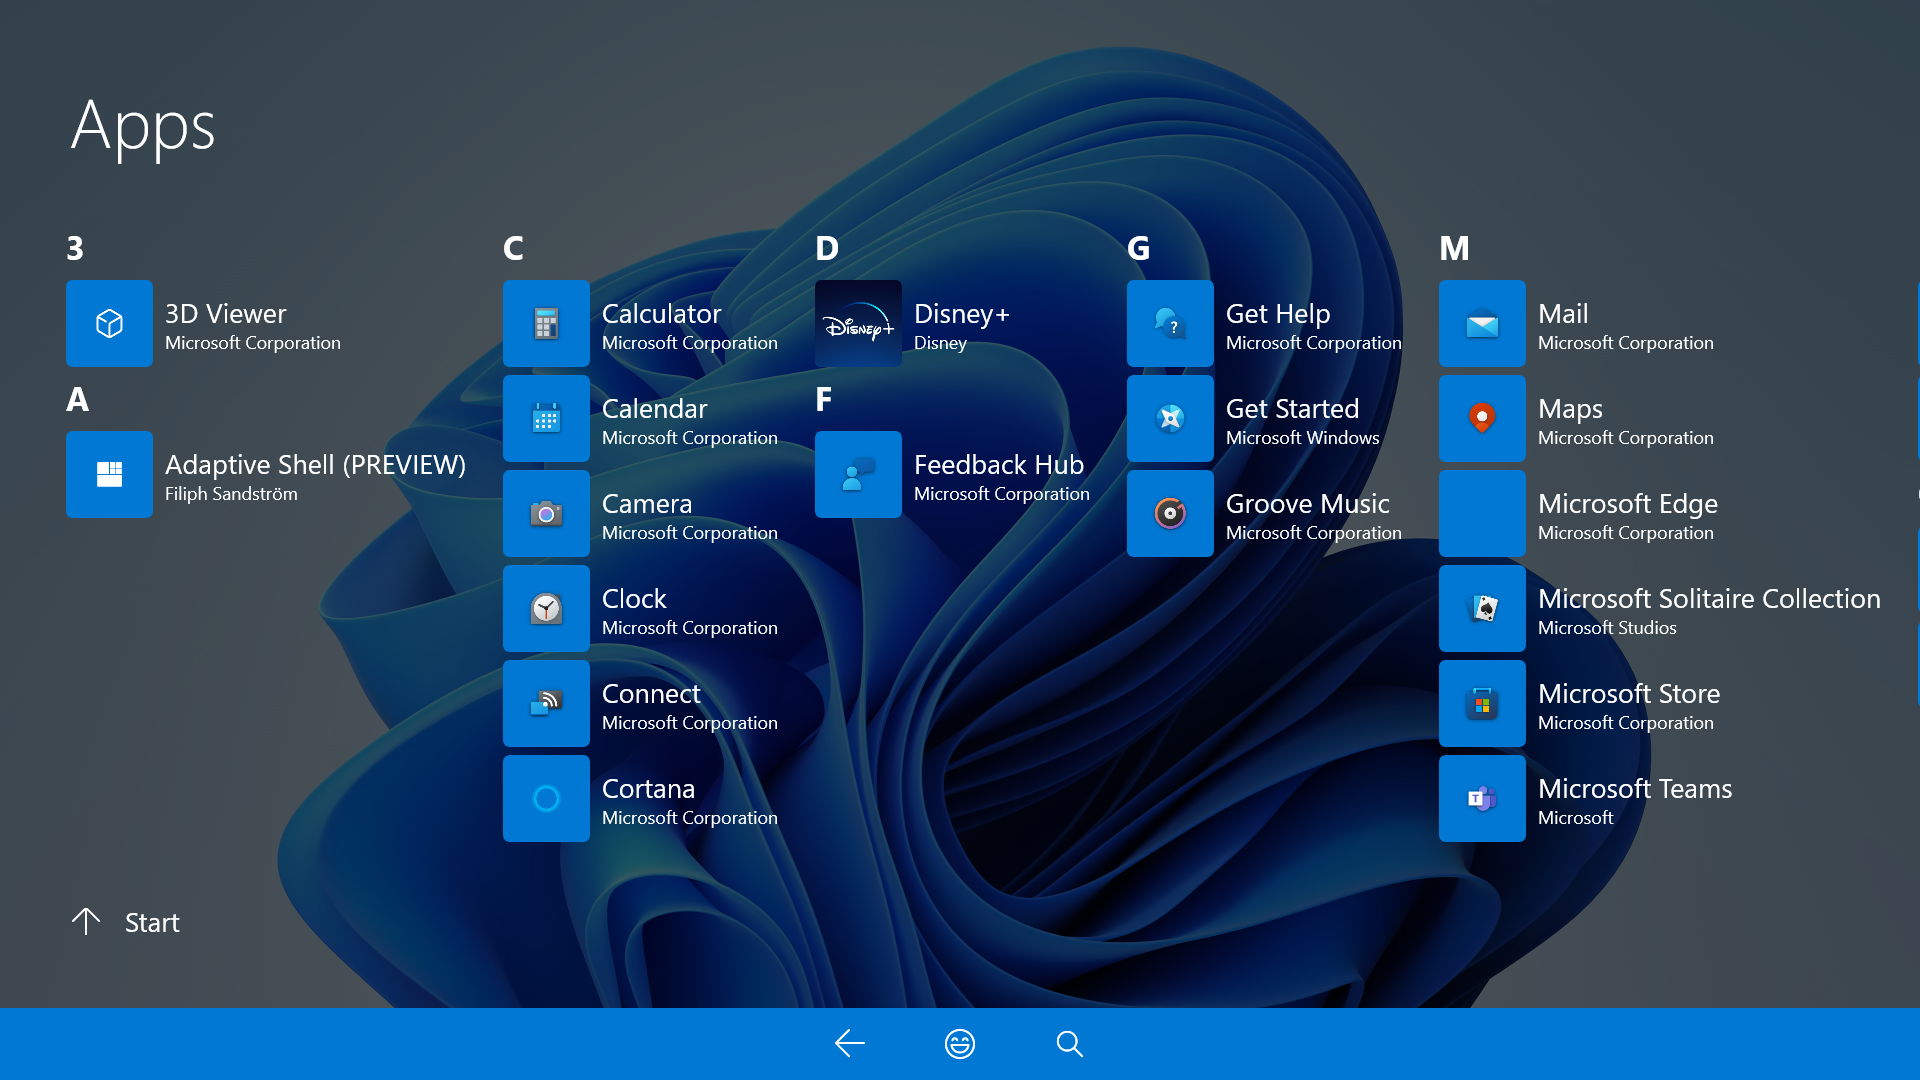Open the Microsoft Store tile icon
1920x1080 pixels.
pos(1482,703)
